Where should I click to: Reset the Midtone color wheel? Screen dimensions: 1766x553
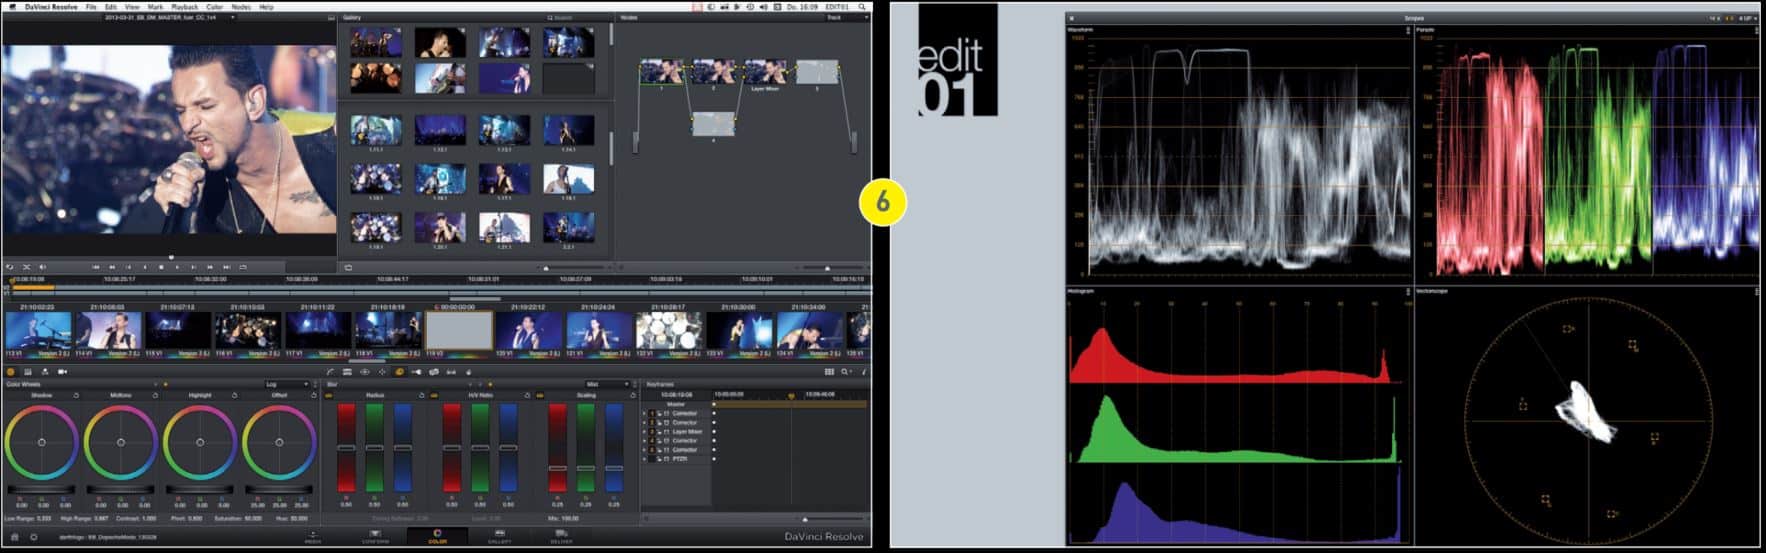click(155, 395)
